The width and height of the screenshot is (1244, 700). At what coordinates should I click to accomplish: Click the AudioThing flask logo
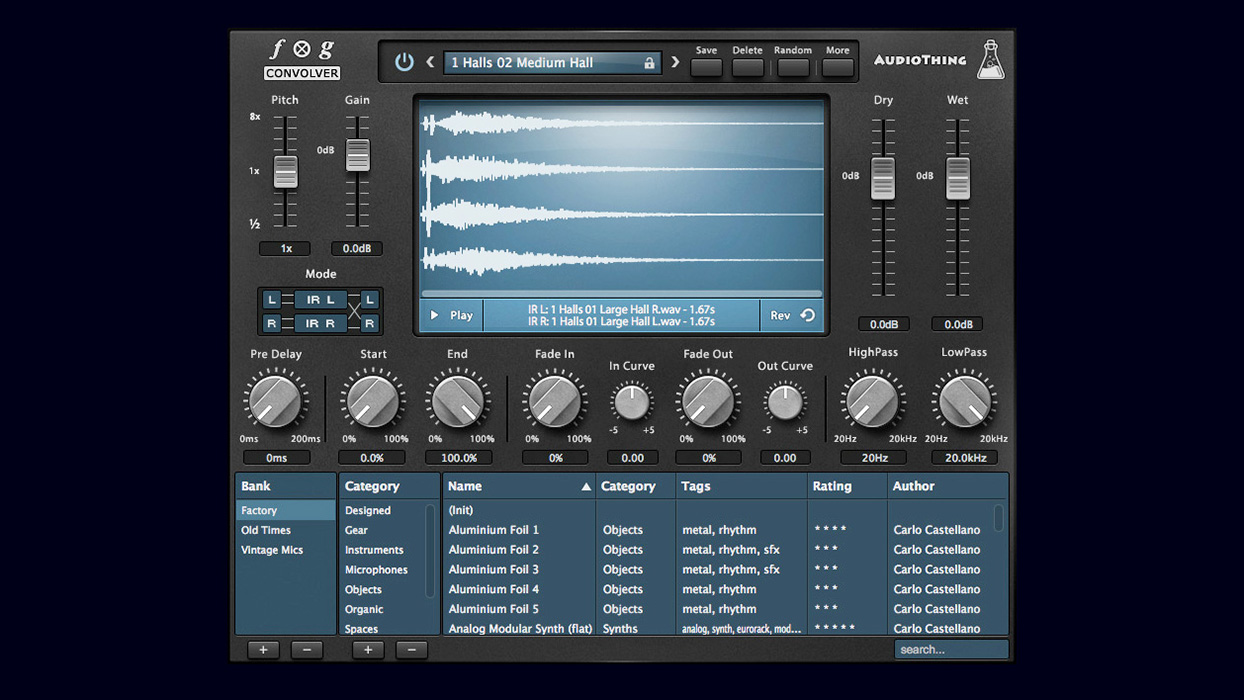pos(989,61)
